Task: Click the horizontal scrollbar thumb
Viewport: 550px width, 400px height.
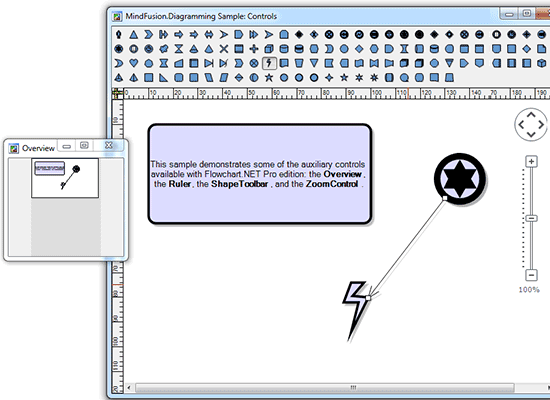Action: 325,387
